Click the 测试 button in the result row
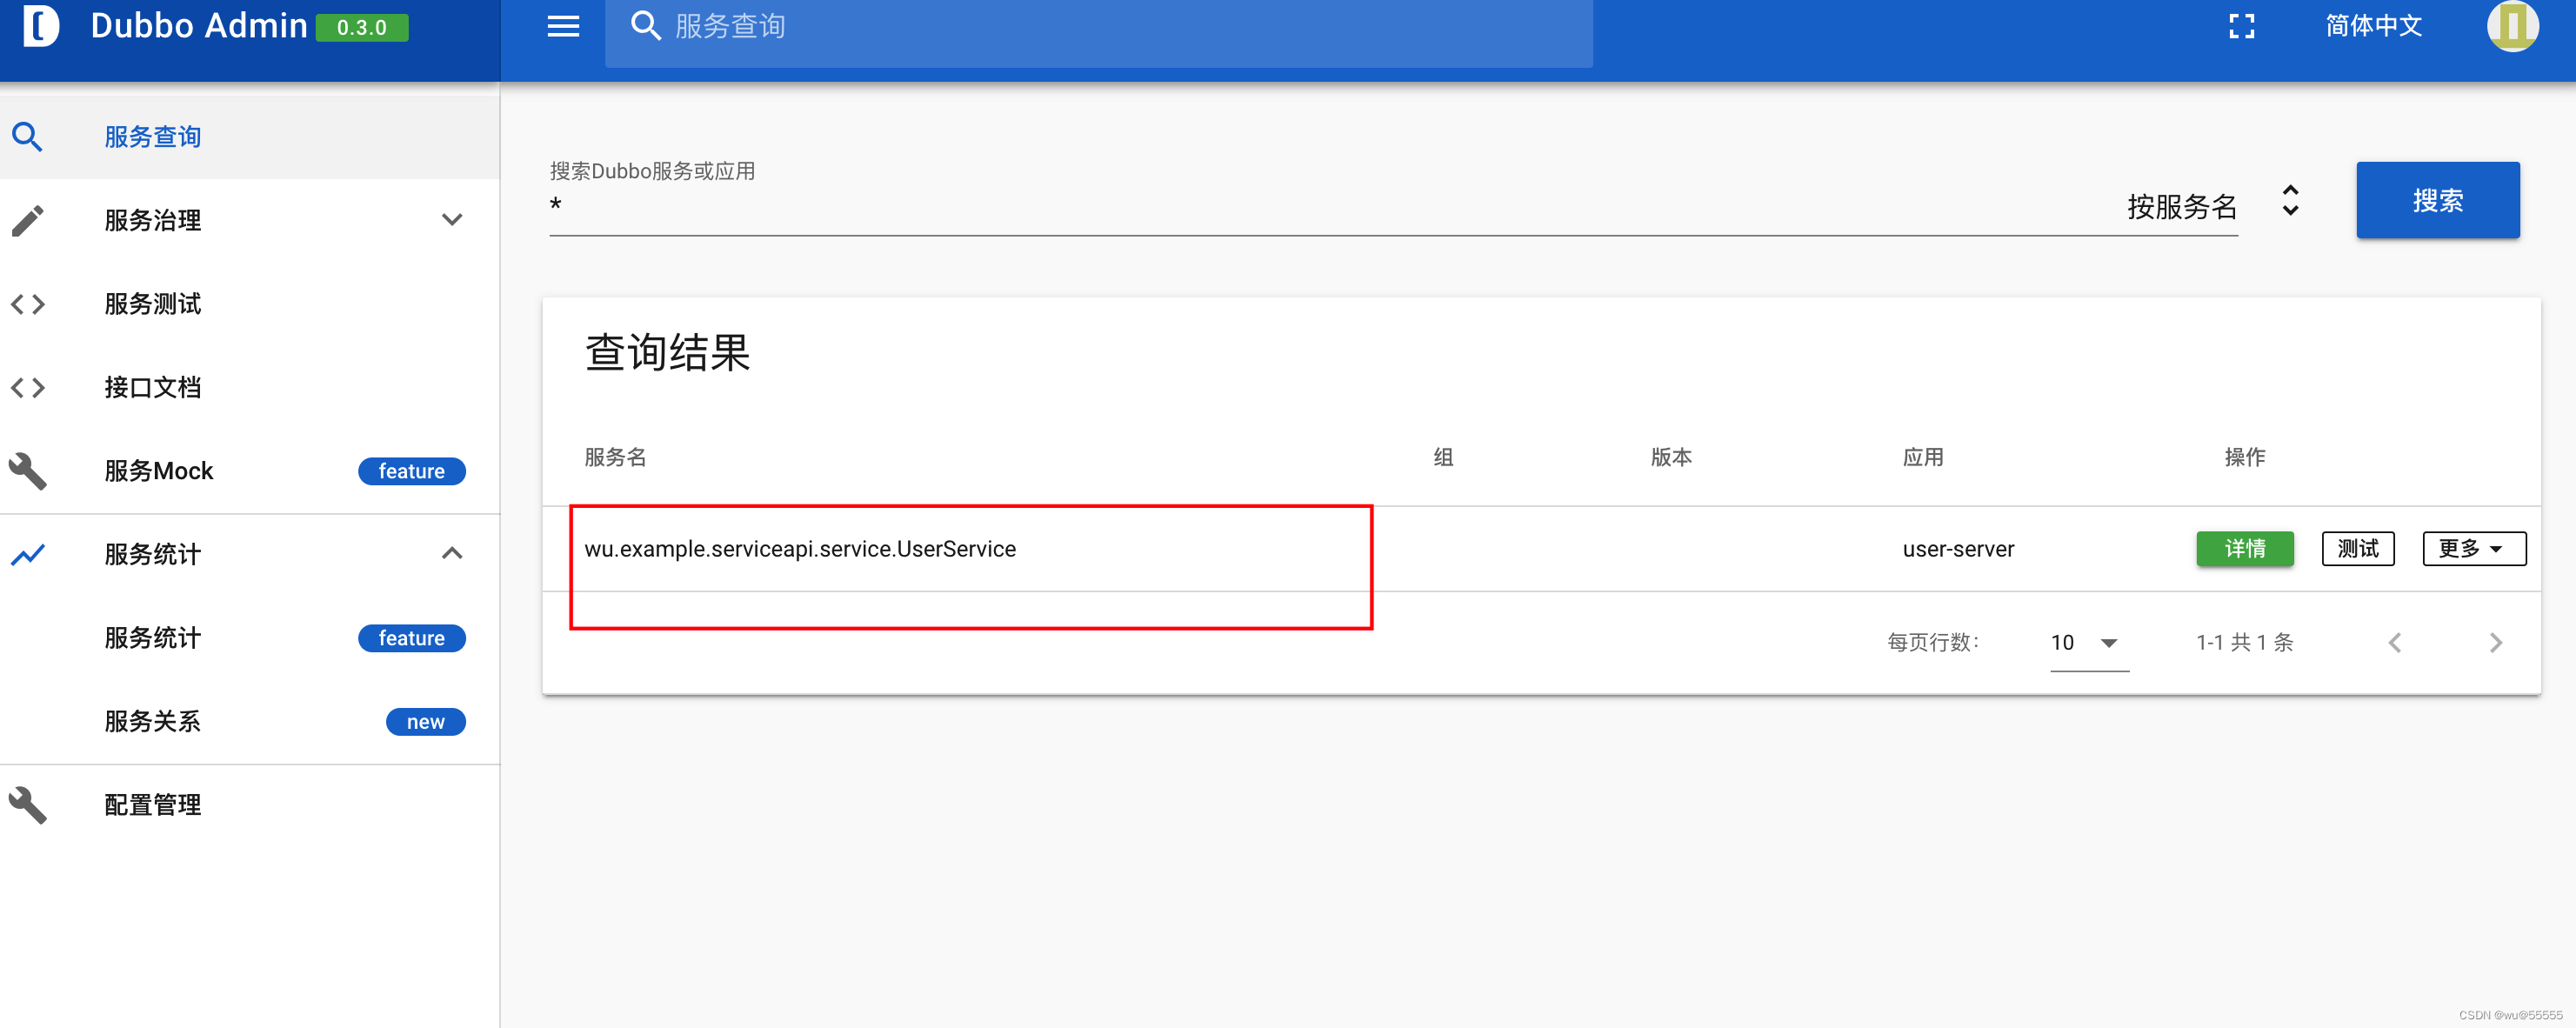The width and height of the screenshot is (2576, 1028). [x=2357, y=549]
